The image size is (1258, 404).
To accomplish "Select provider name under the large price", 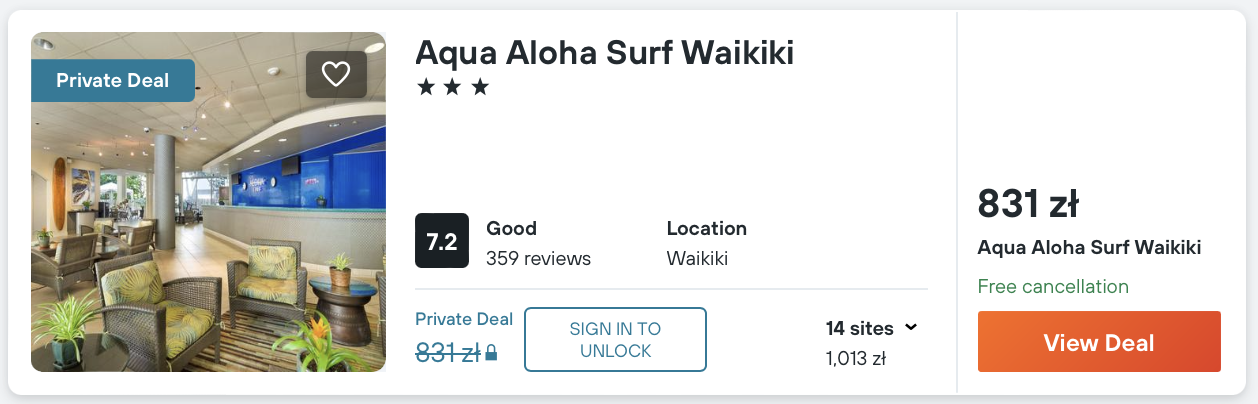I will (x=1089, y=247).
